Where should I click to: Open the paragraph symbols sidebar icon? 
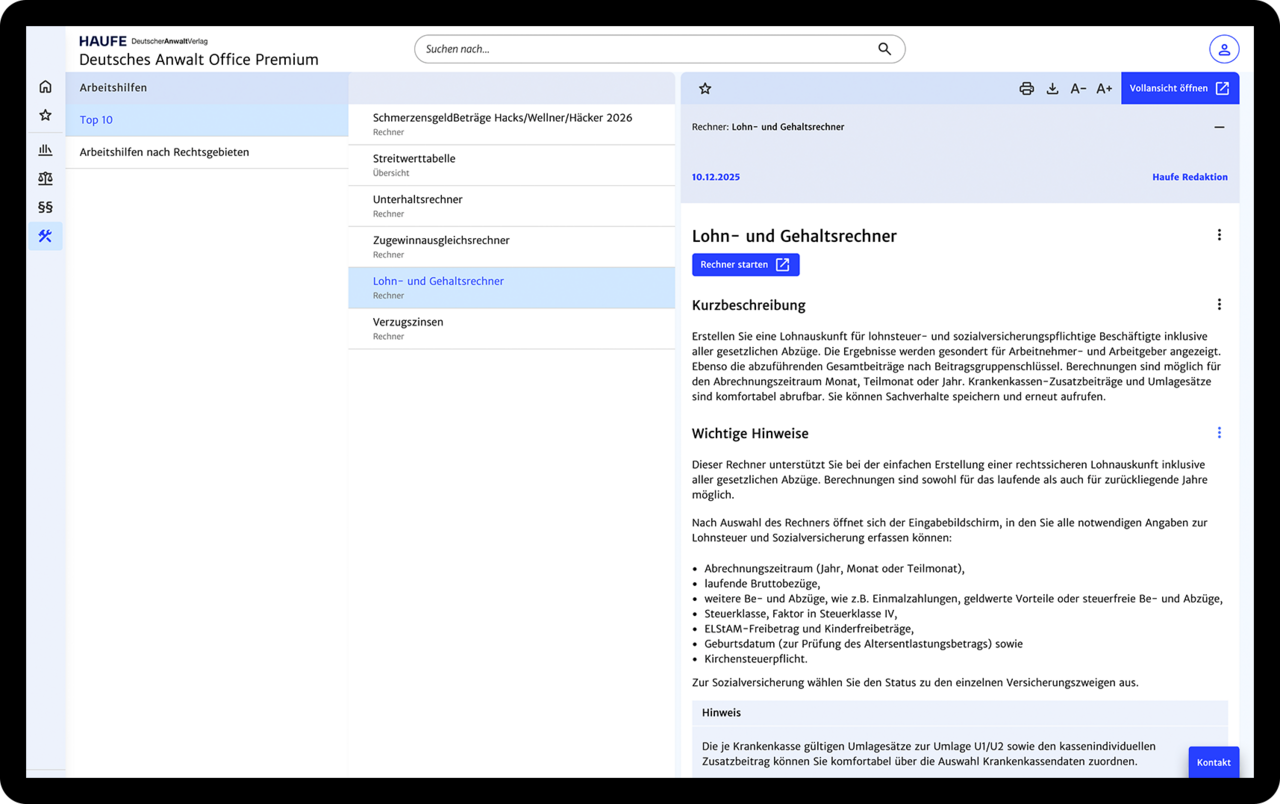point(45,207)
